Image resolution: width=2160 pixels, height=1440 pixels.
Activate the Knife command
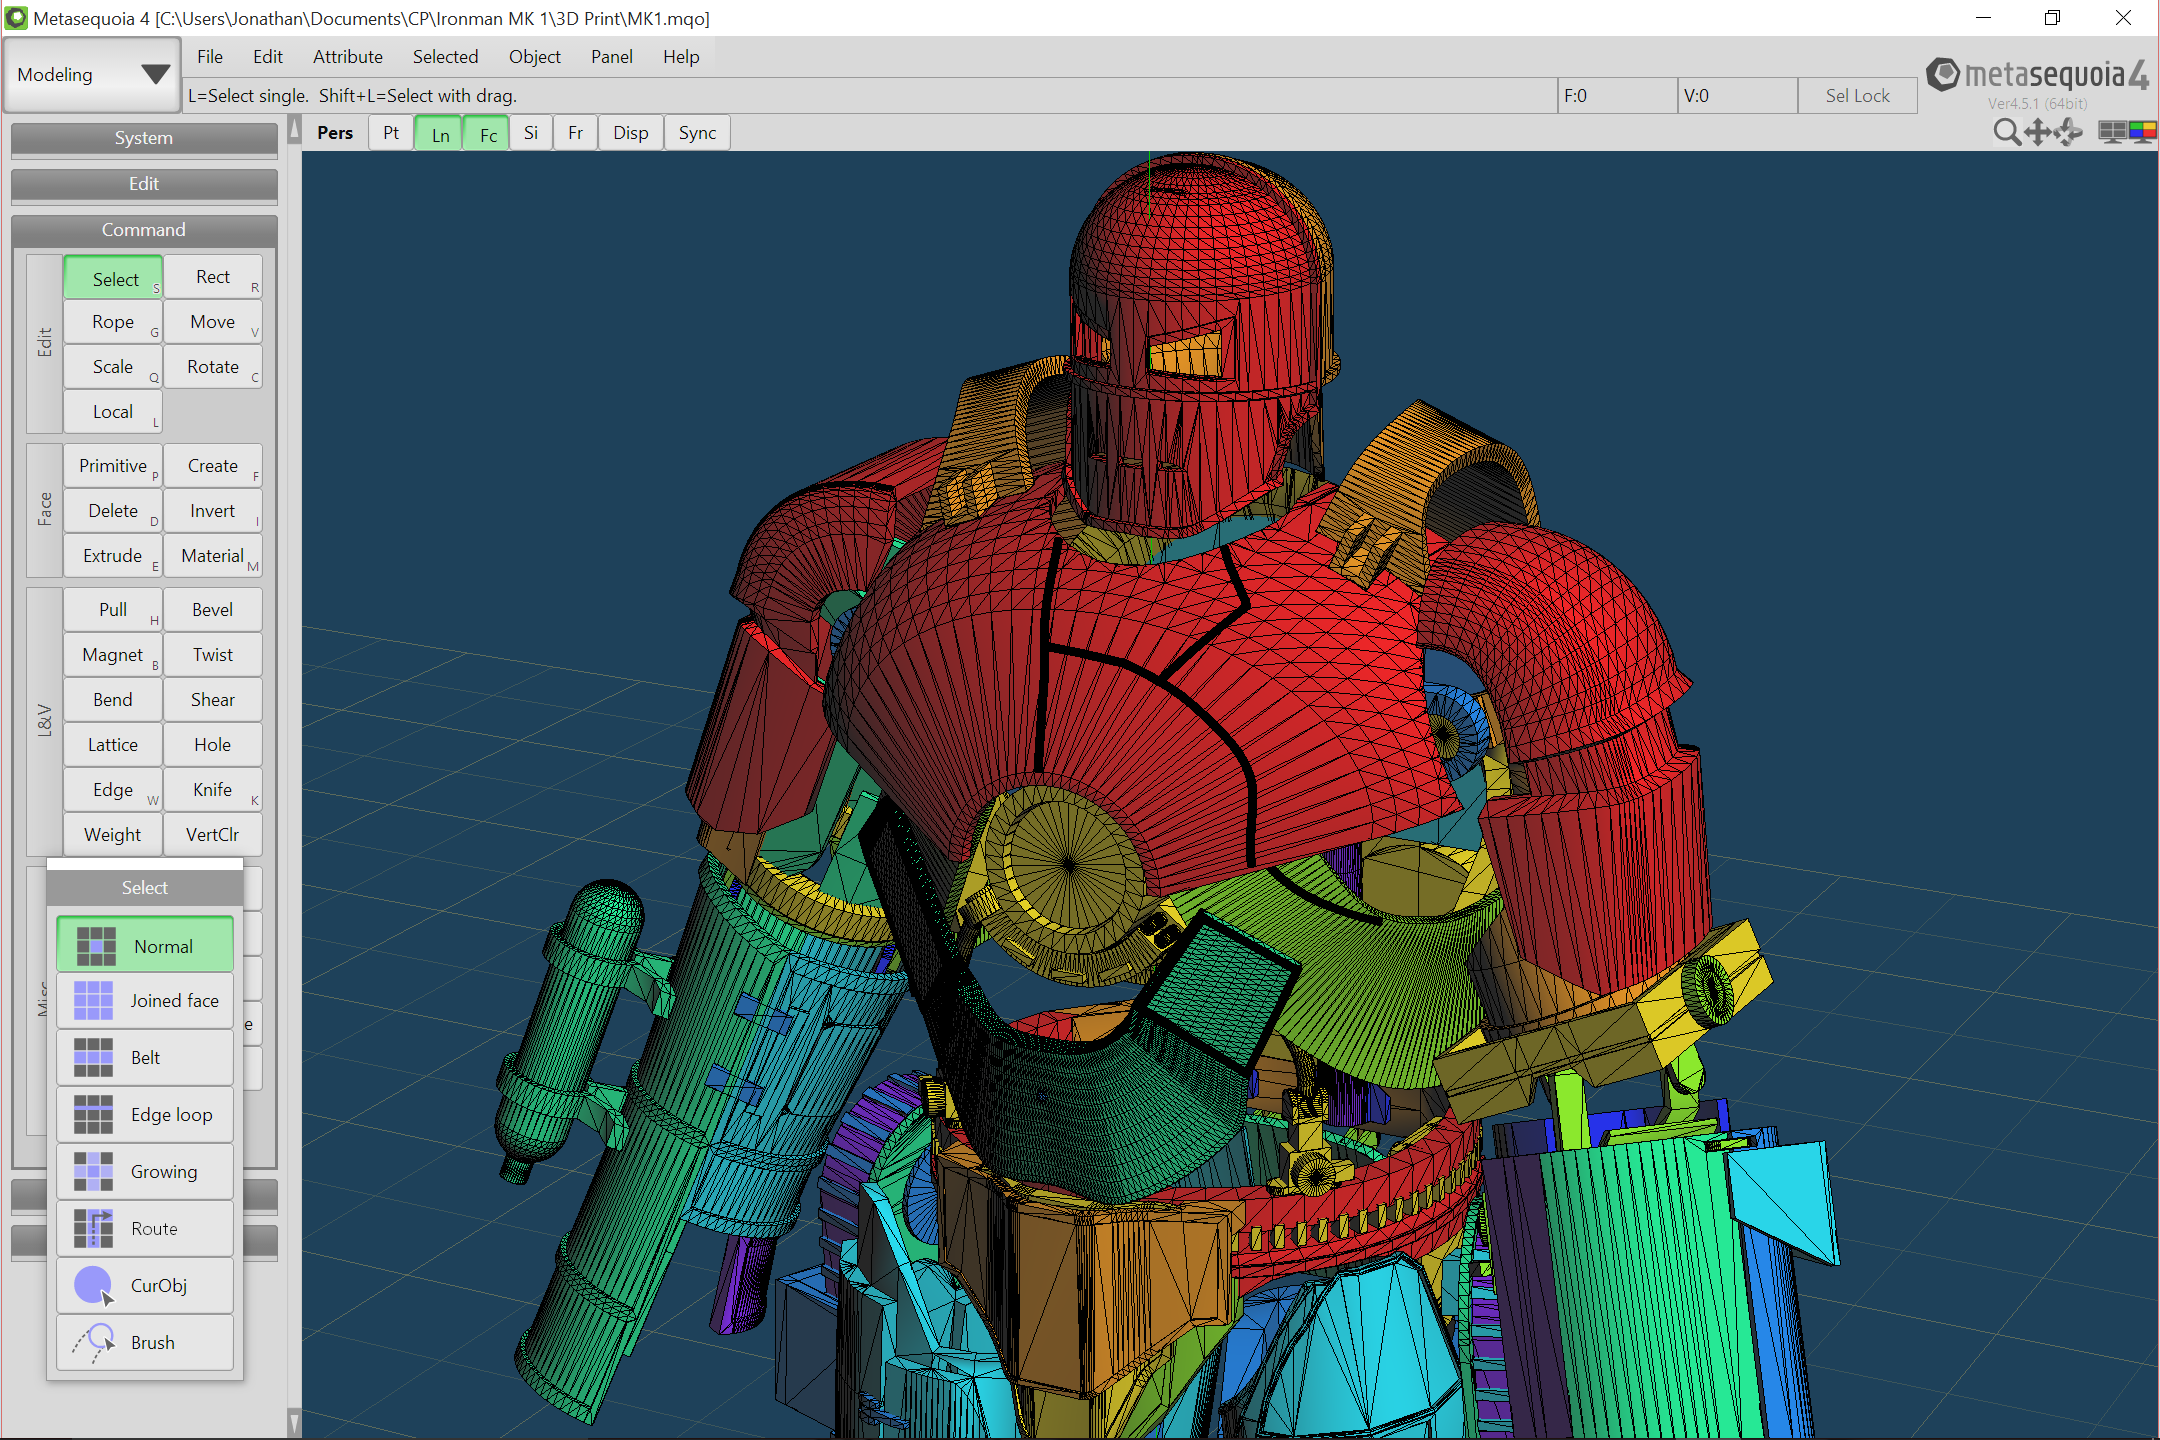point(213,790)
